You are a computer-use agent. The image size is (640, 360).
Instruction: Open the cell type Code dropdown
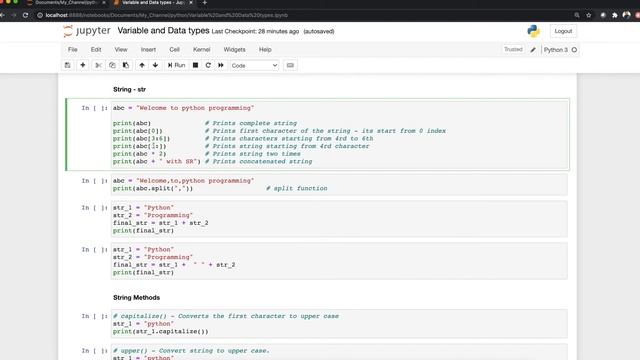pyautogui.click(x=254, y=65)
